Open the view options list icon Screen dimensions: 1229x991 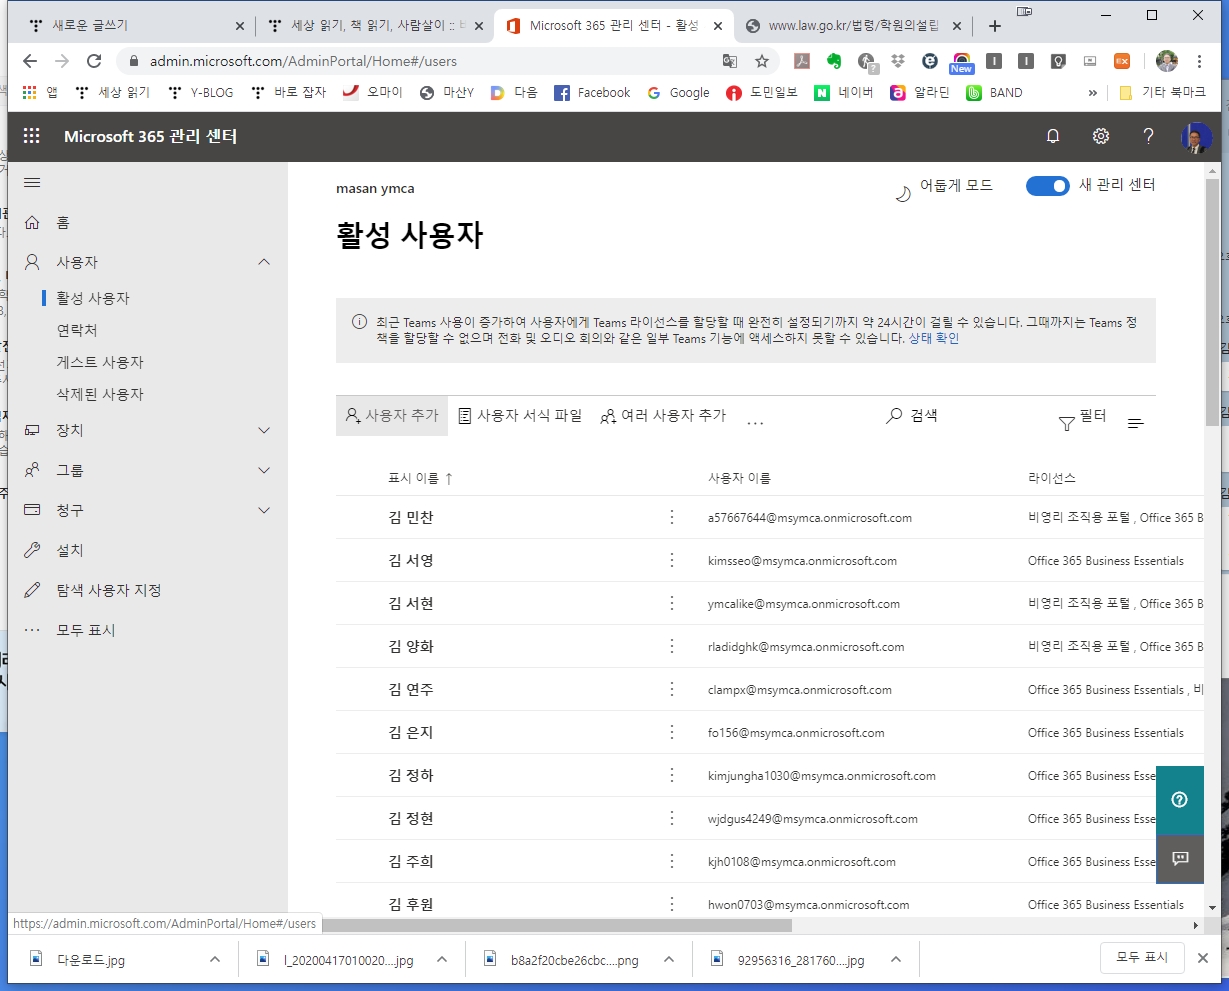pos(1136,424)
